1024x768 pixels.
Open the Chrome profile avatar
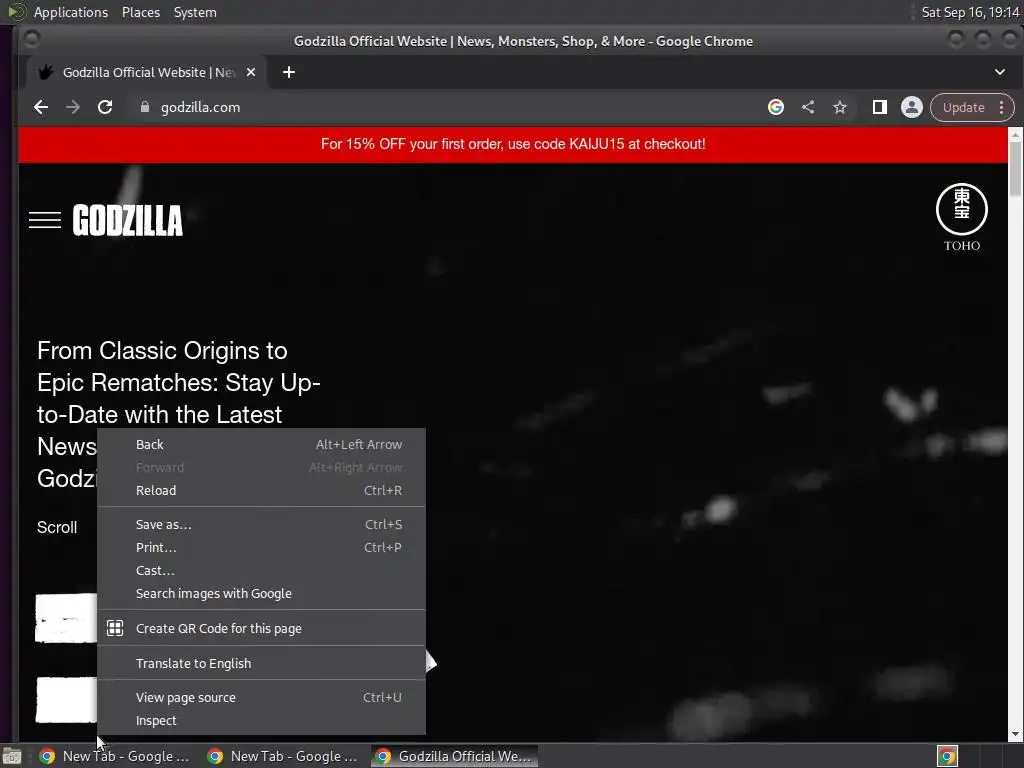click(912, 107)
